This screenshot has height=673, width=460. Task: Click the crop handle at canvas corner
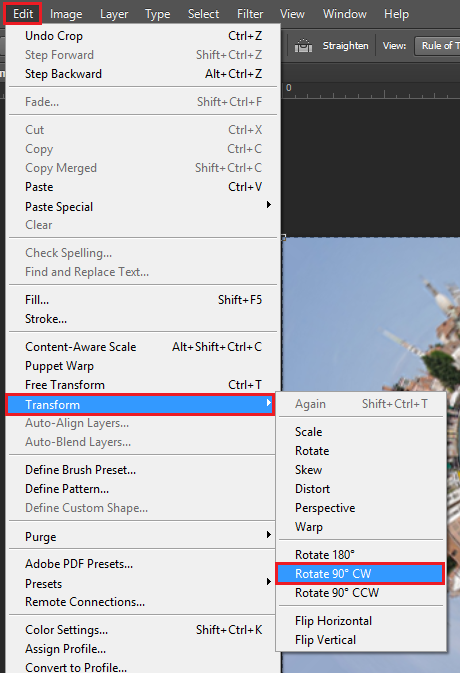point(284,237)
